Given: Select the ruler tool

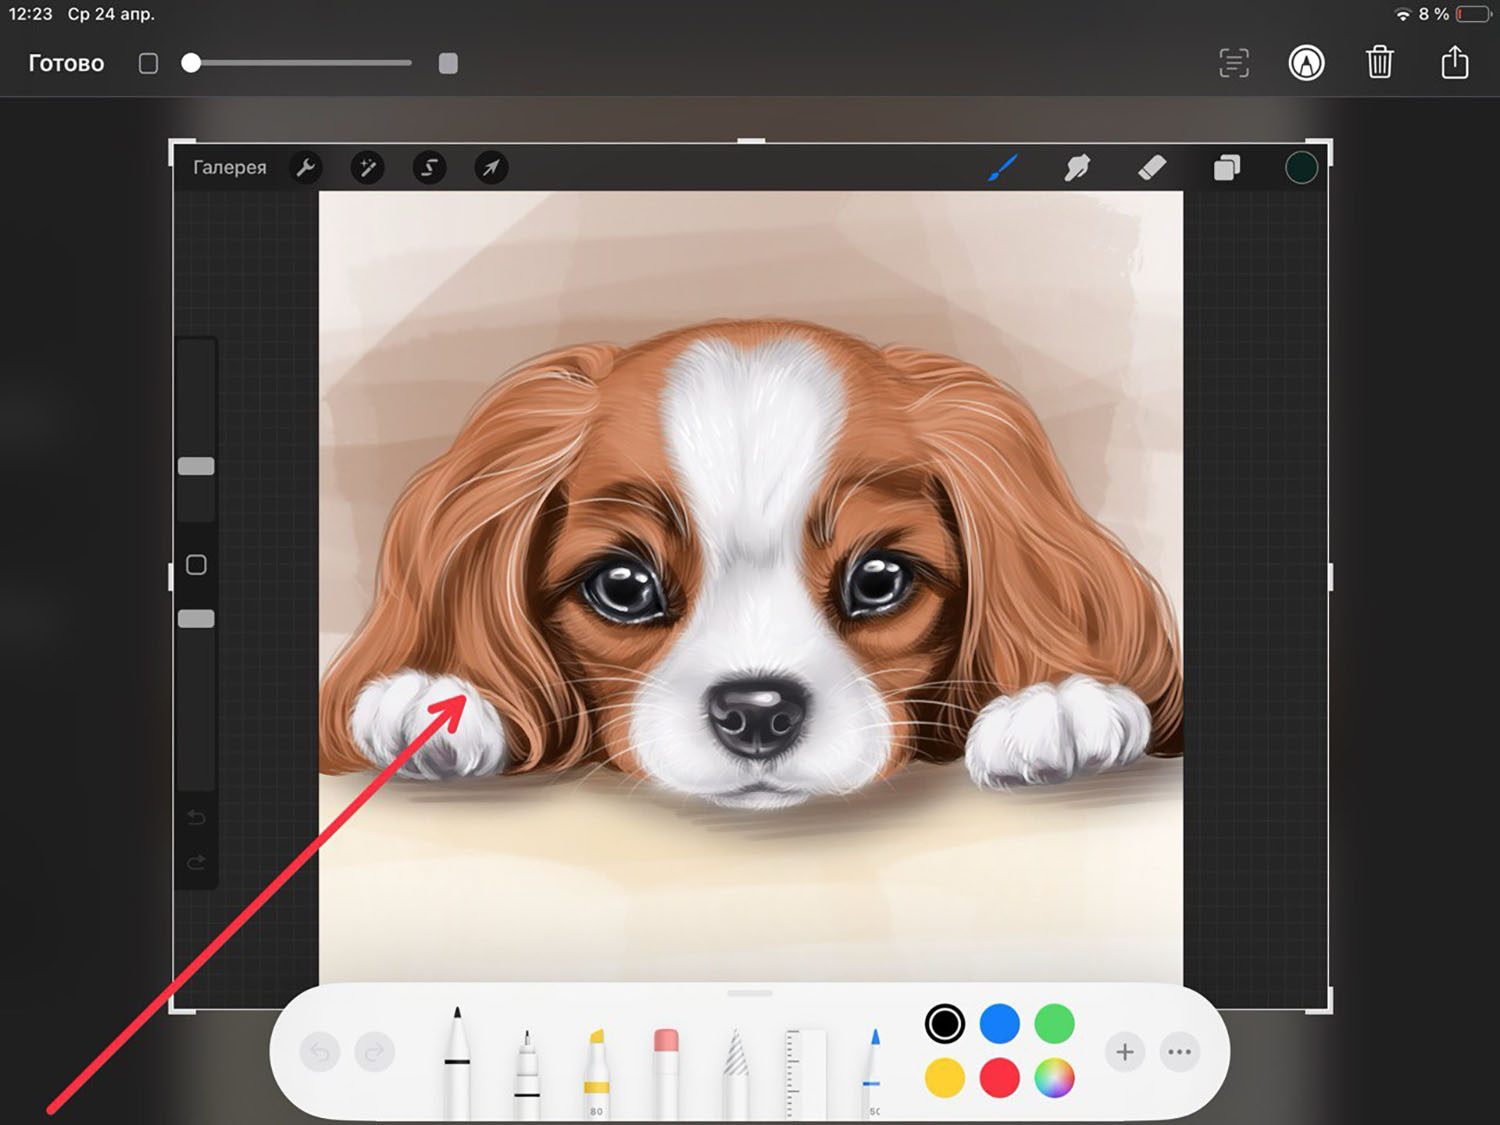Looking at the screenshot, I should [805, 1070].
